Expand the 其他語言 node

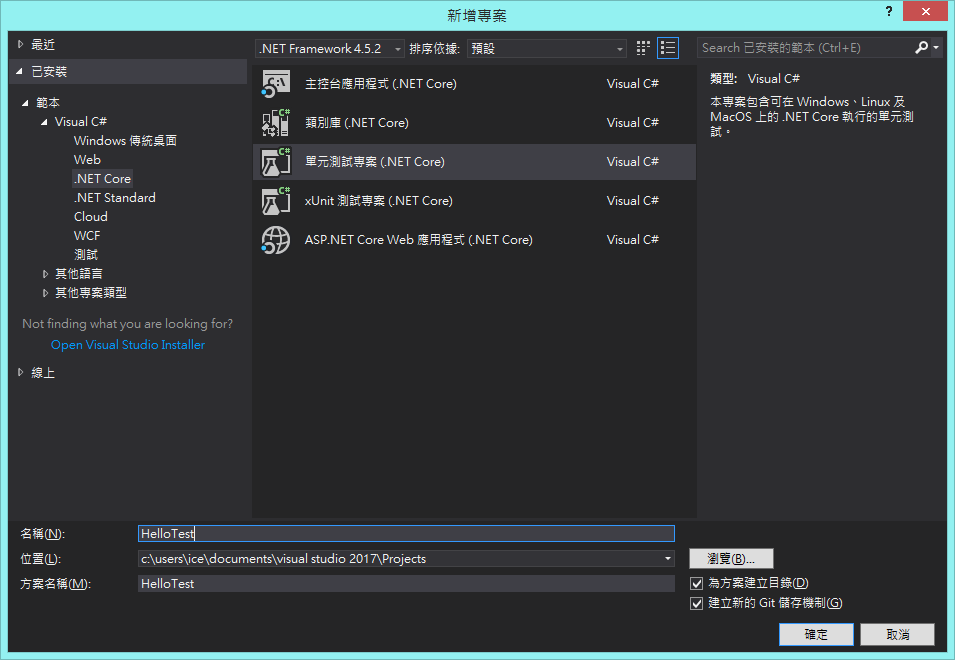[x=45, y=274]
